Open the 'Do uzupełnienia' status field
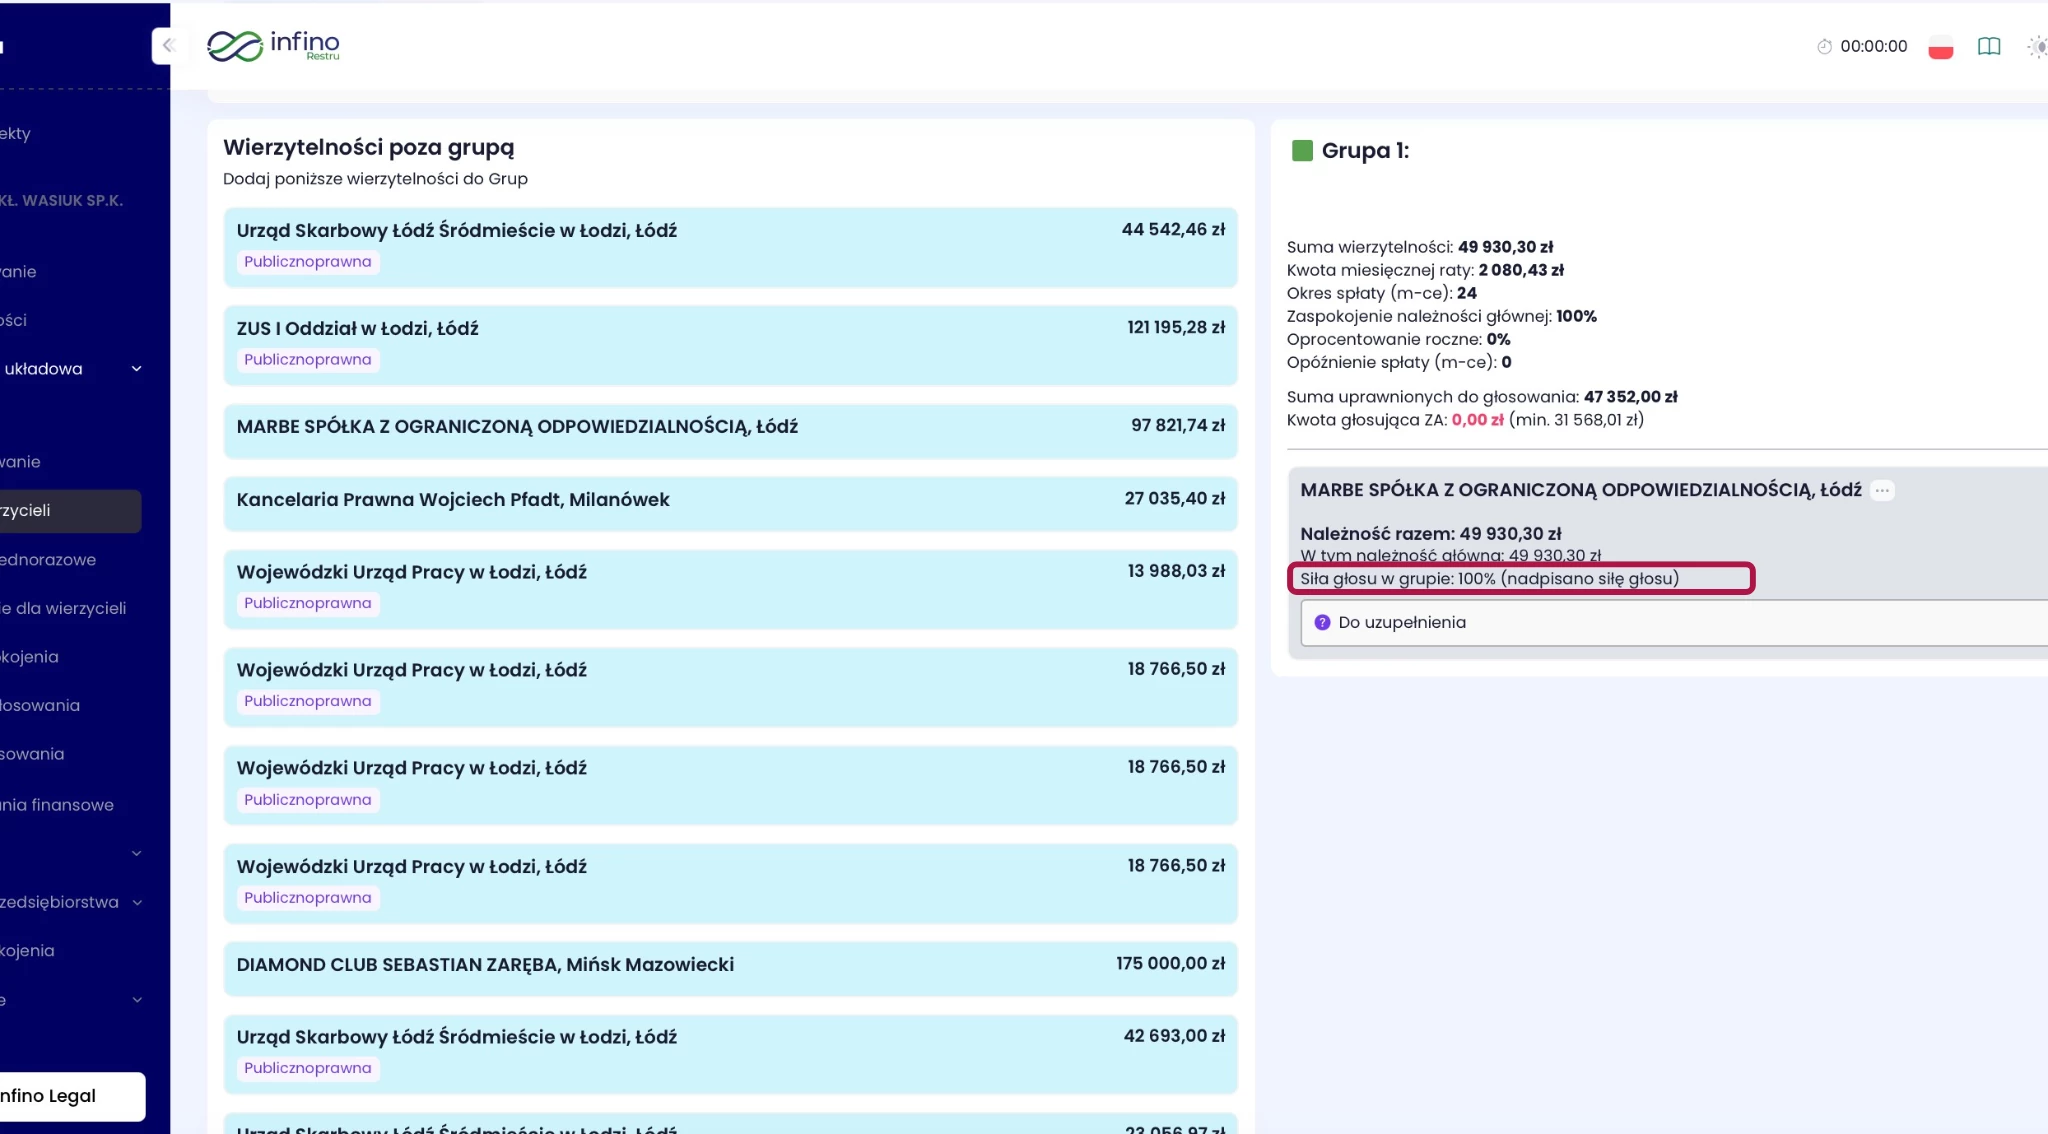The width and height of the screenshot is (2048, 1134). coord(1674,622)
